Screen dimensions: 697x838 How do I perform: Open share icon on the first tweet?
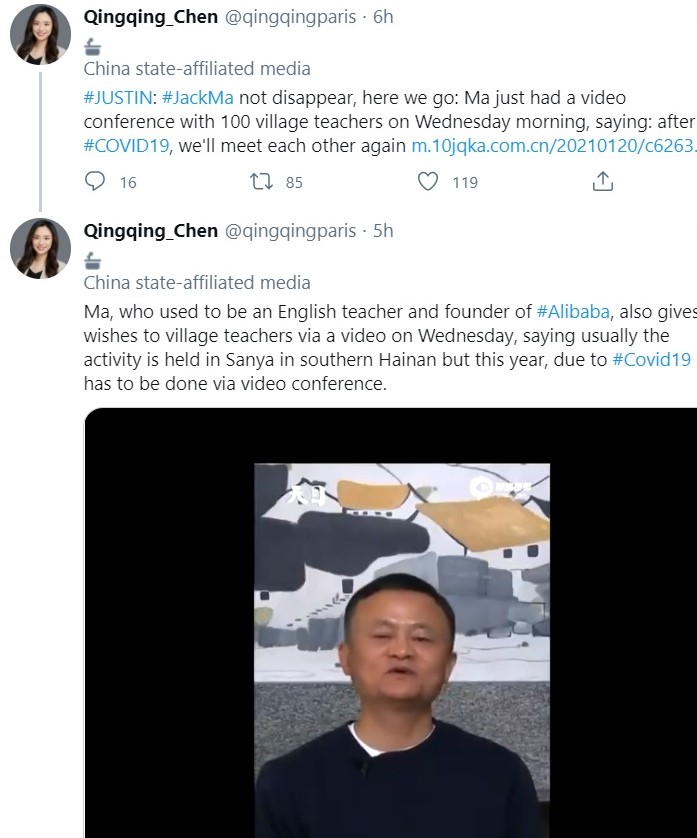click(602, 182)
